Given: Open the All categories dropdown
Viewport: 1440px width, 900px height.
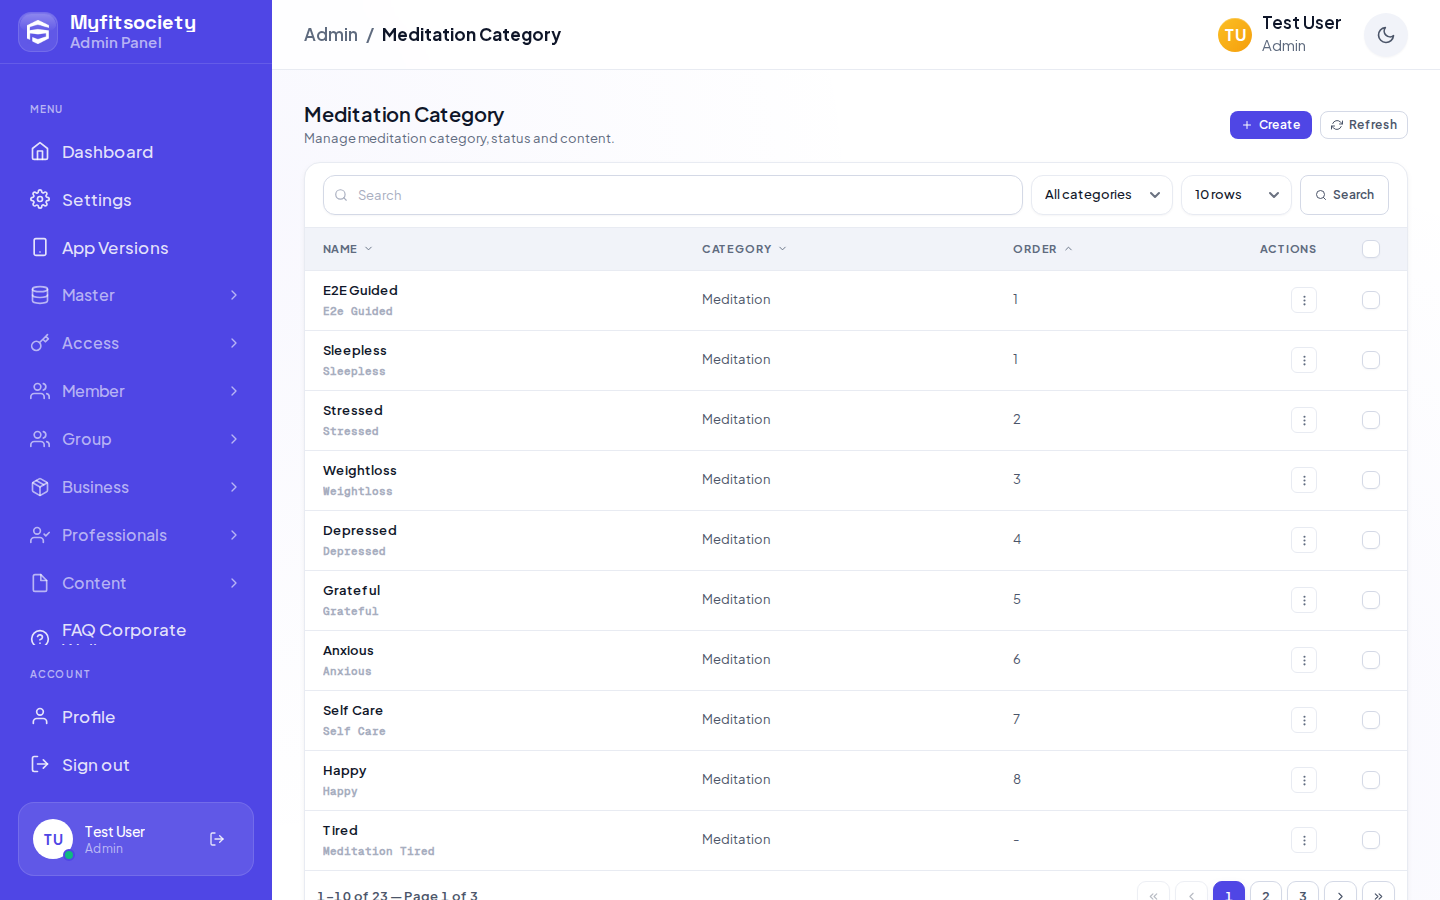Looking at the screenshot, I should click(x=1102, y=195).
